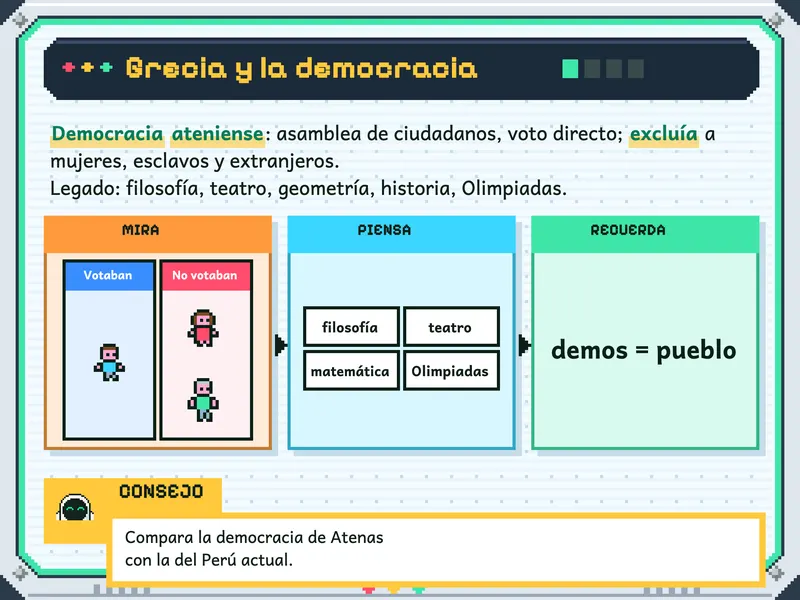Click the yellow plus sign in title bar
800x600 pixels.
[x=87, y=67]
